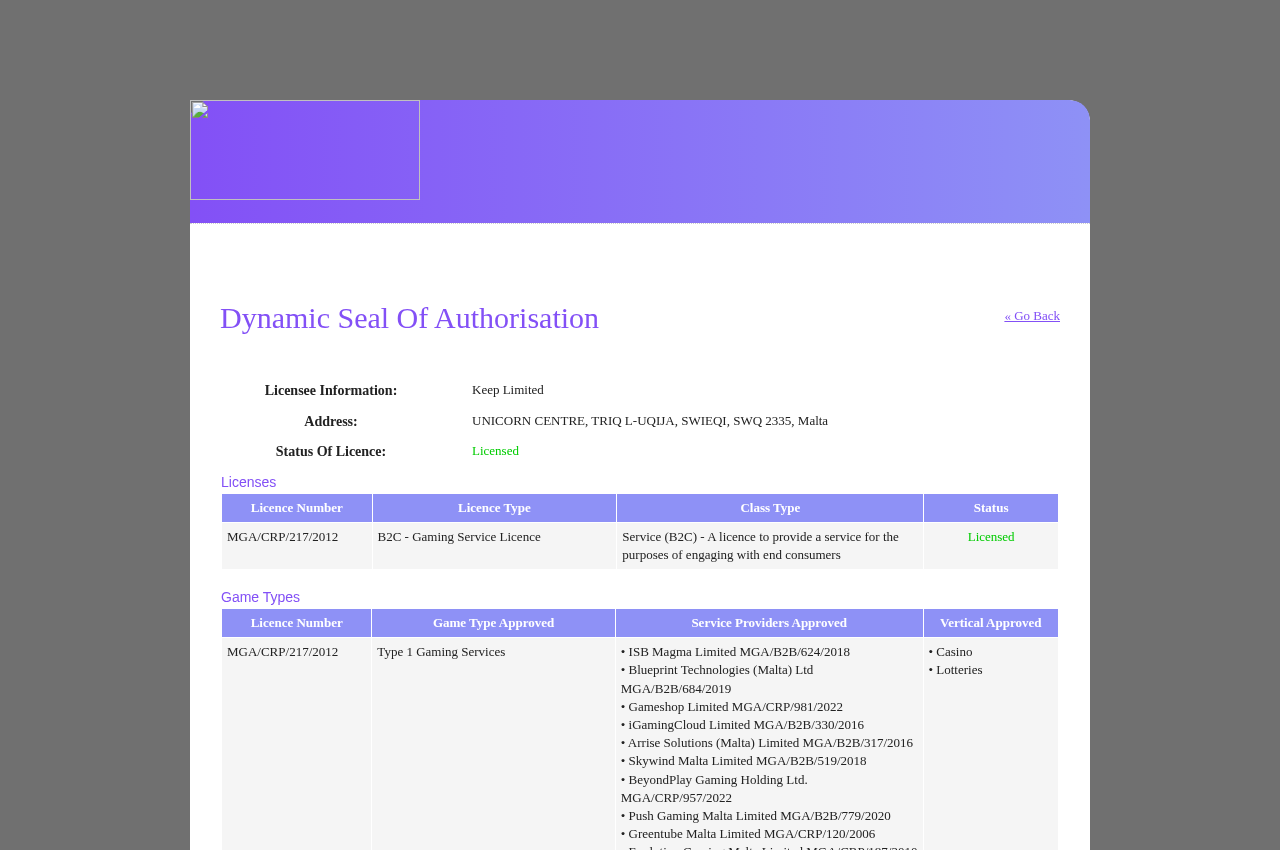Select the Casino vertical entry

point(950,652)
